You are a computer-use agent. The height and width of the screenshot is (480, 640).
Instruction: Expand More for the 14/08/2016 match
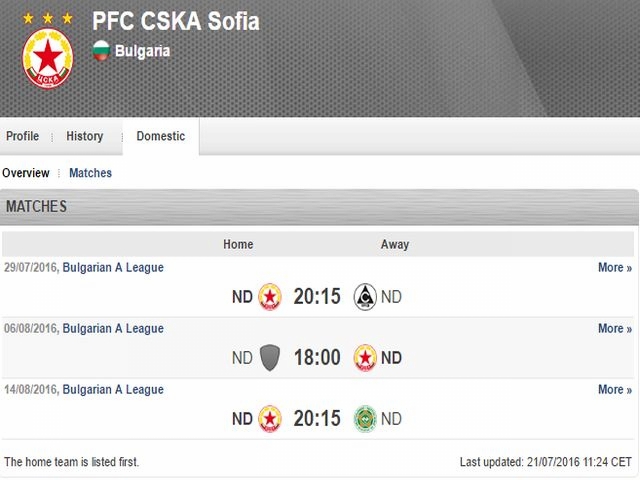pos(615,389)
